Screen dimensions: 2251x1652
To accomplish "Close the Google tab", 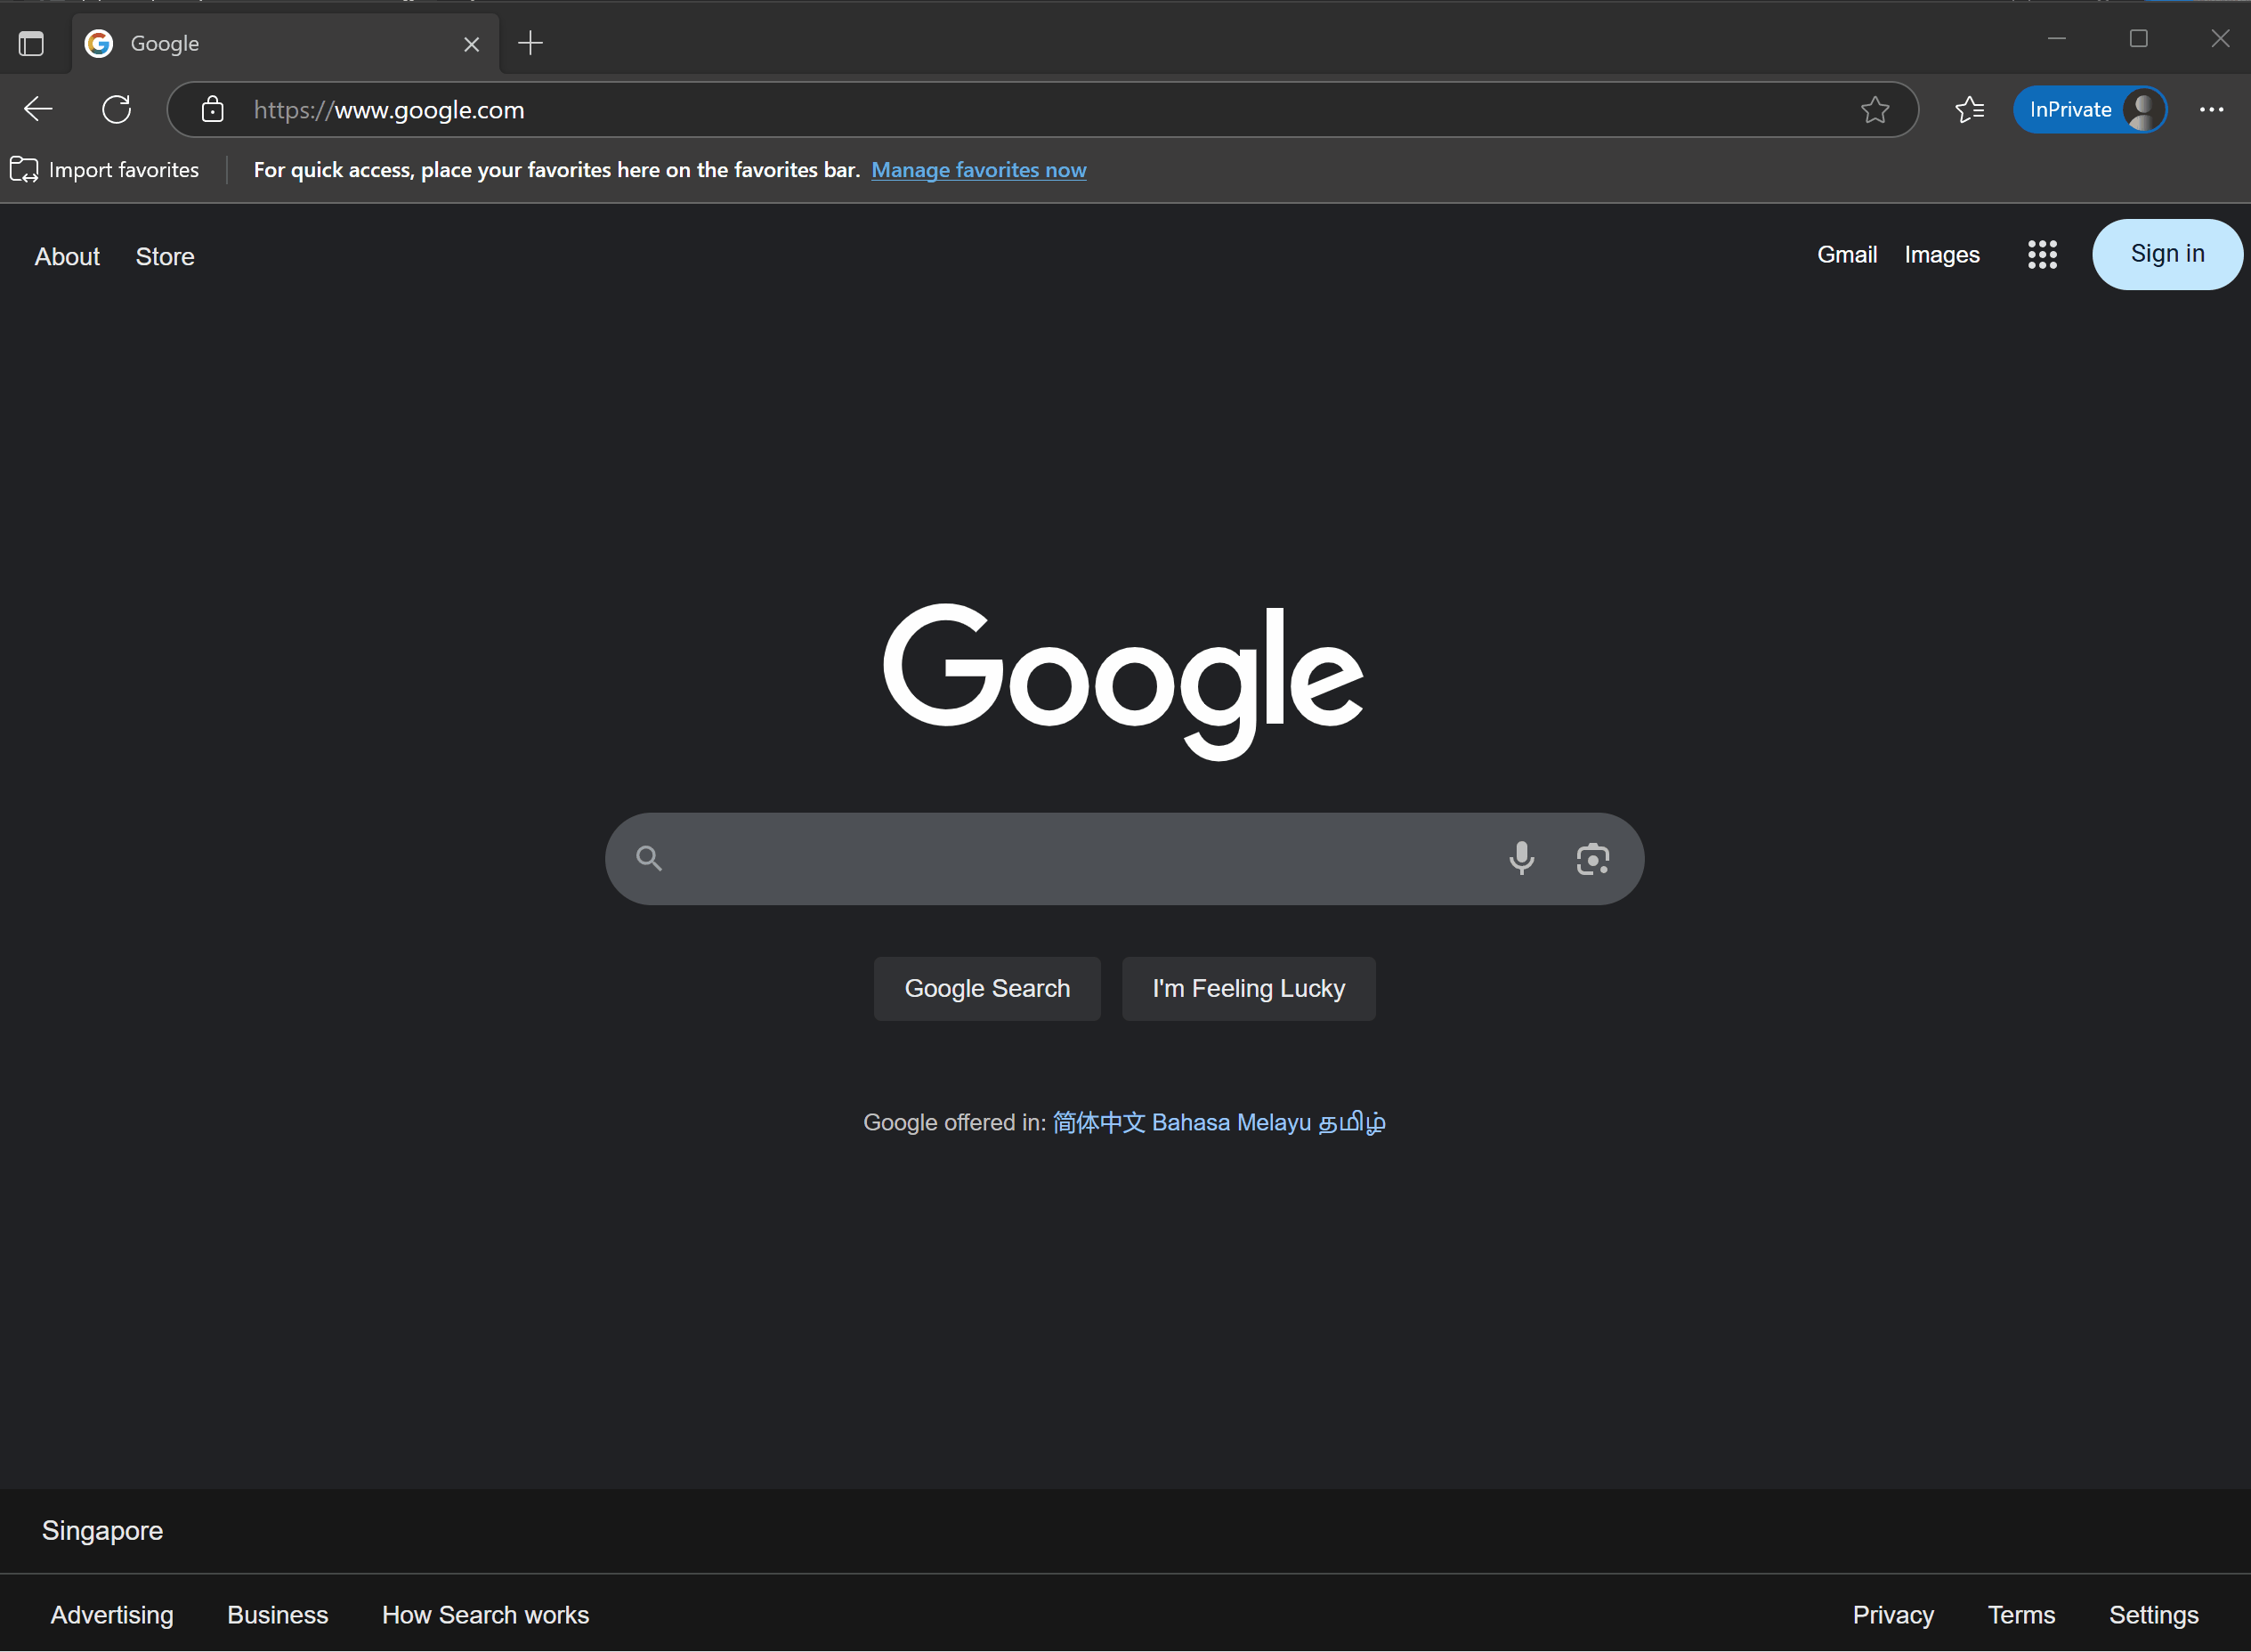I will click(471, 44).
